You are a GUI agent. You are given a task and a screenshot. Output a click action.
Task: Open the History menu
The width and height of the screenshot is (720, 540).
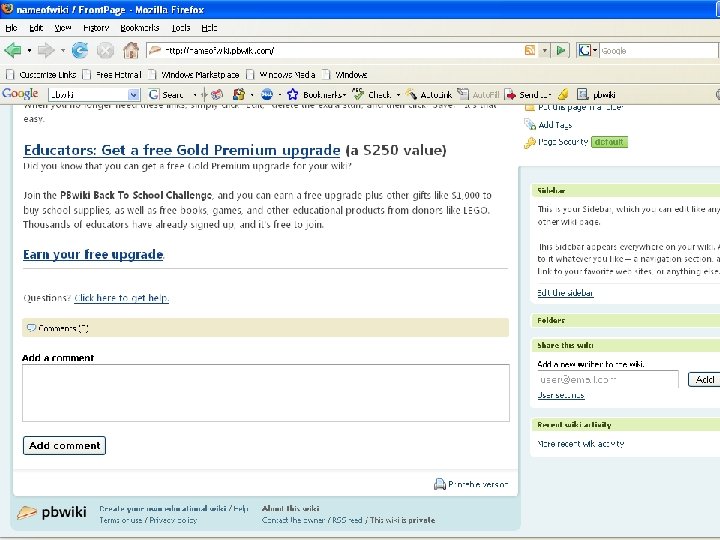(x=96, y=28)
